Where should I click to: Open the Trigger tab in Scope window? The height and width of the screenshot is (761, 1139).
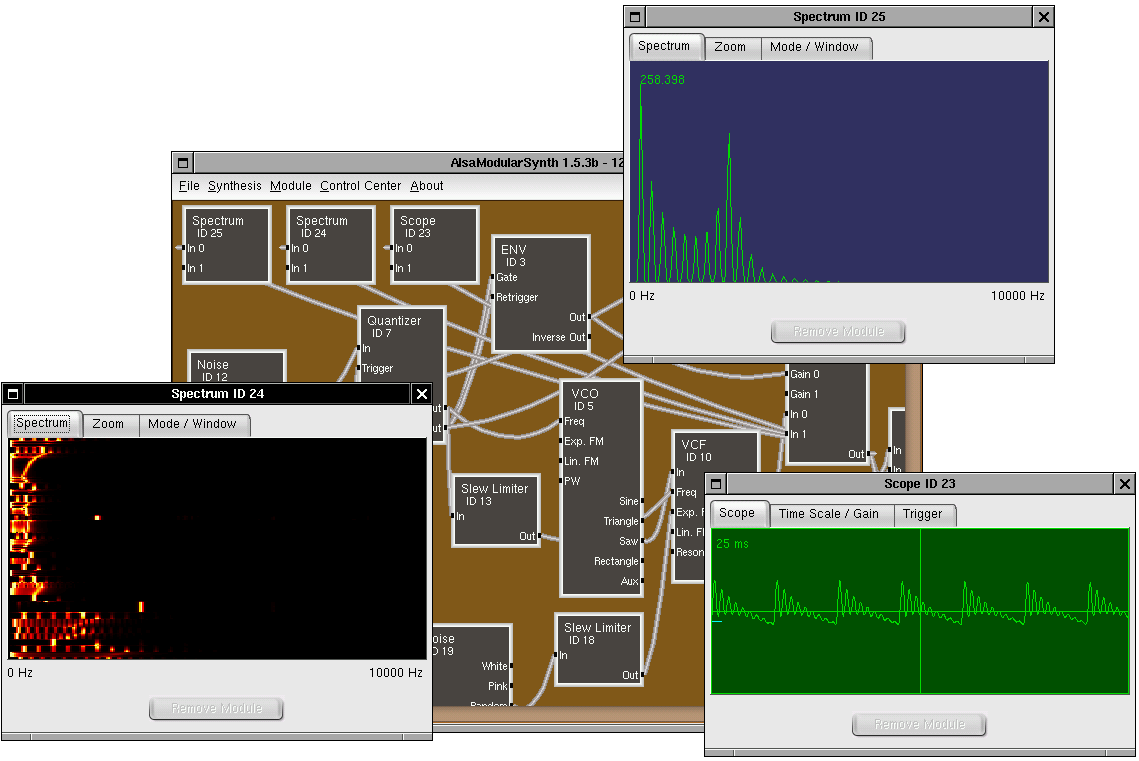pos(922,514)
